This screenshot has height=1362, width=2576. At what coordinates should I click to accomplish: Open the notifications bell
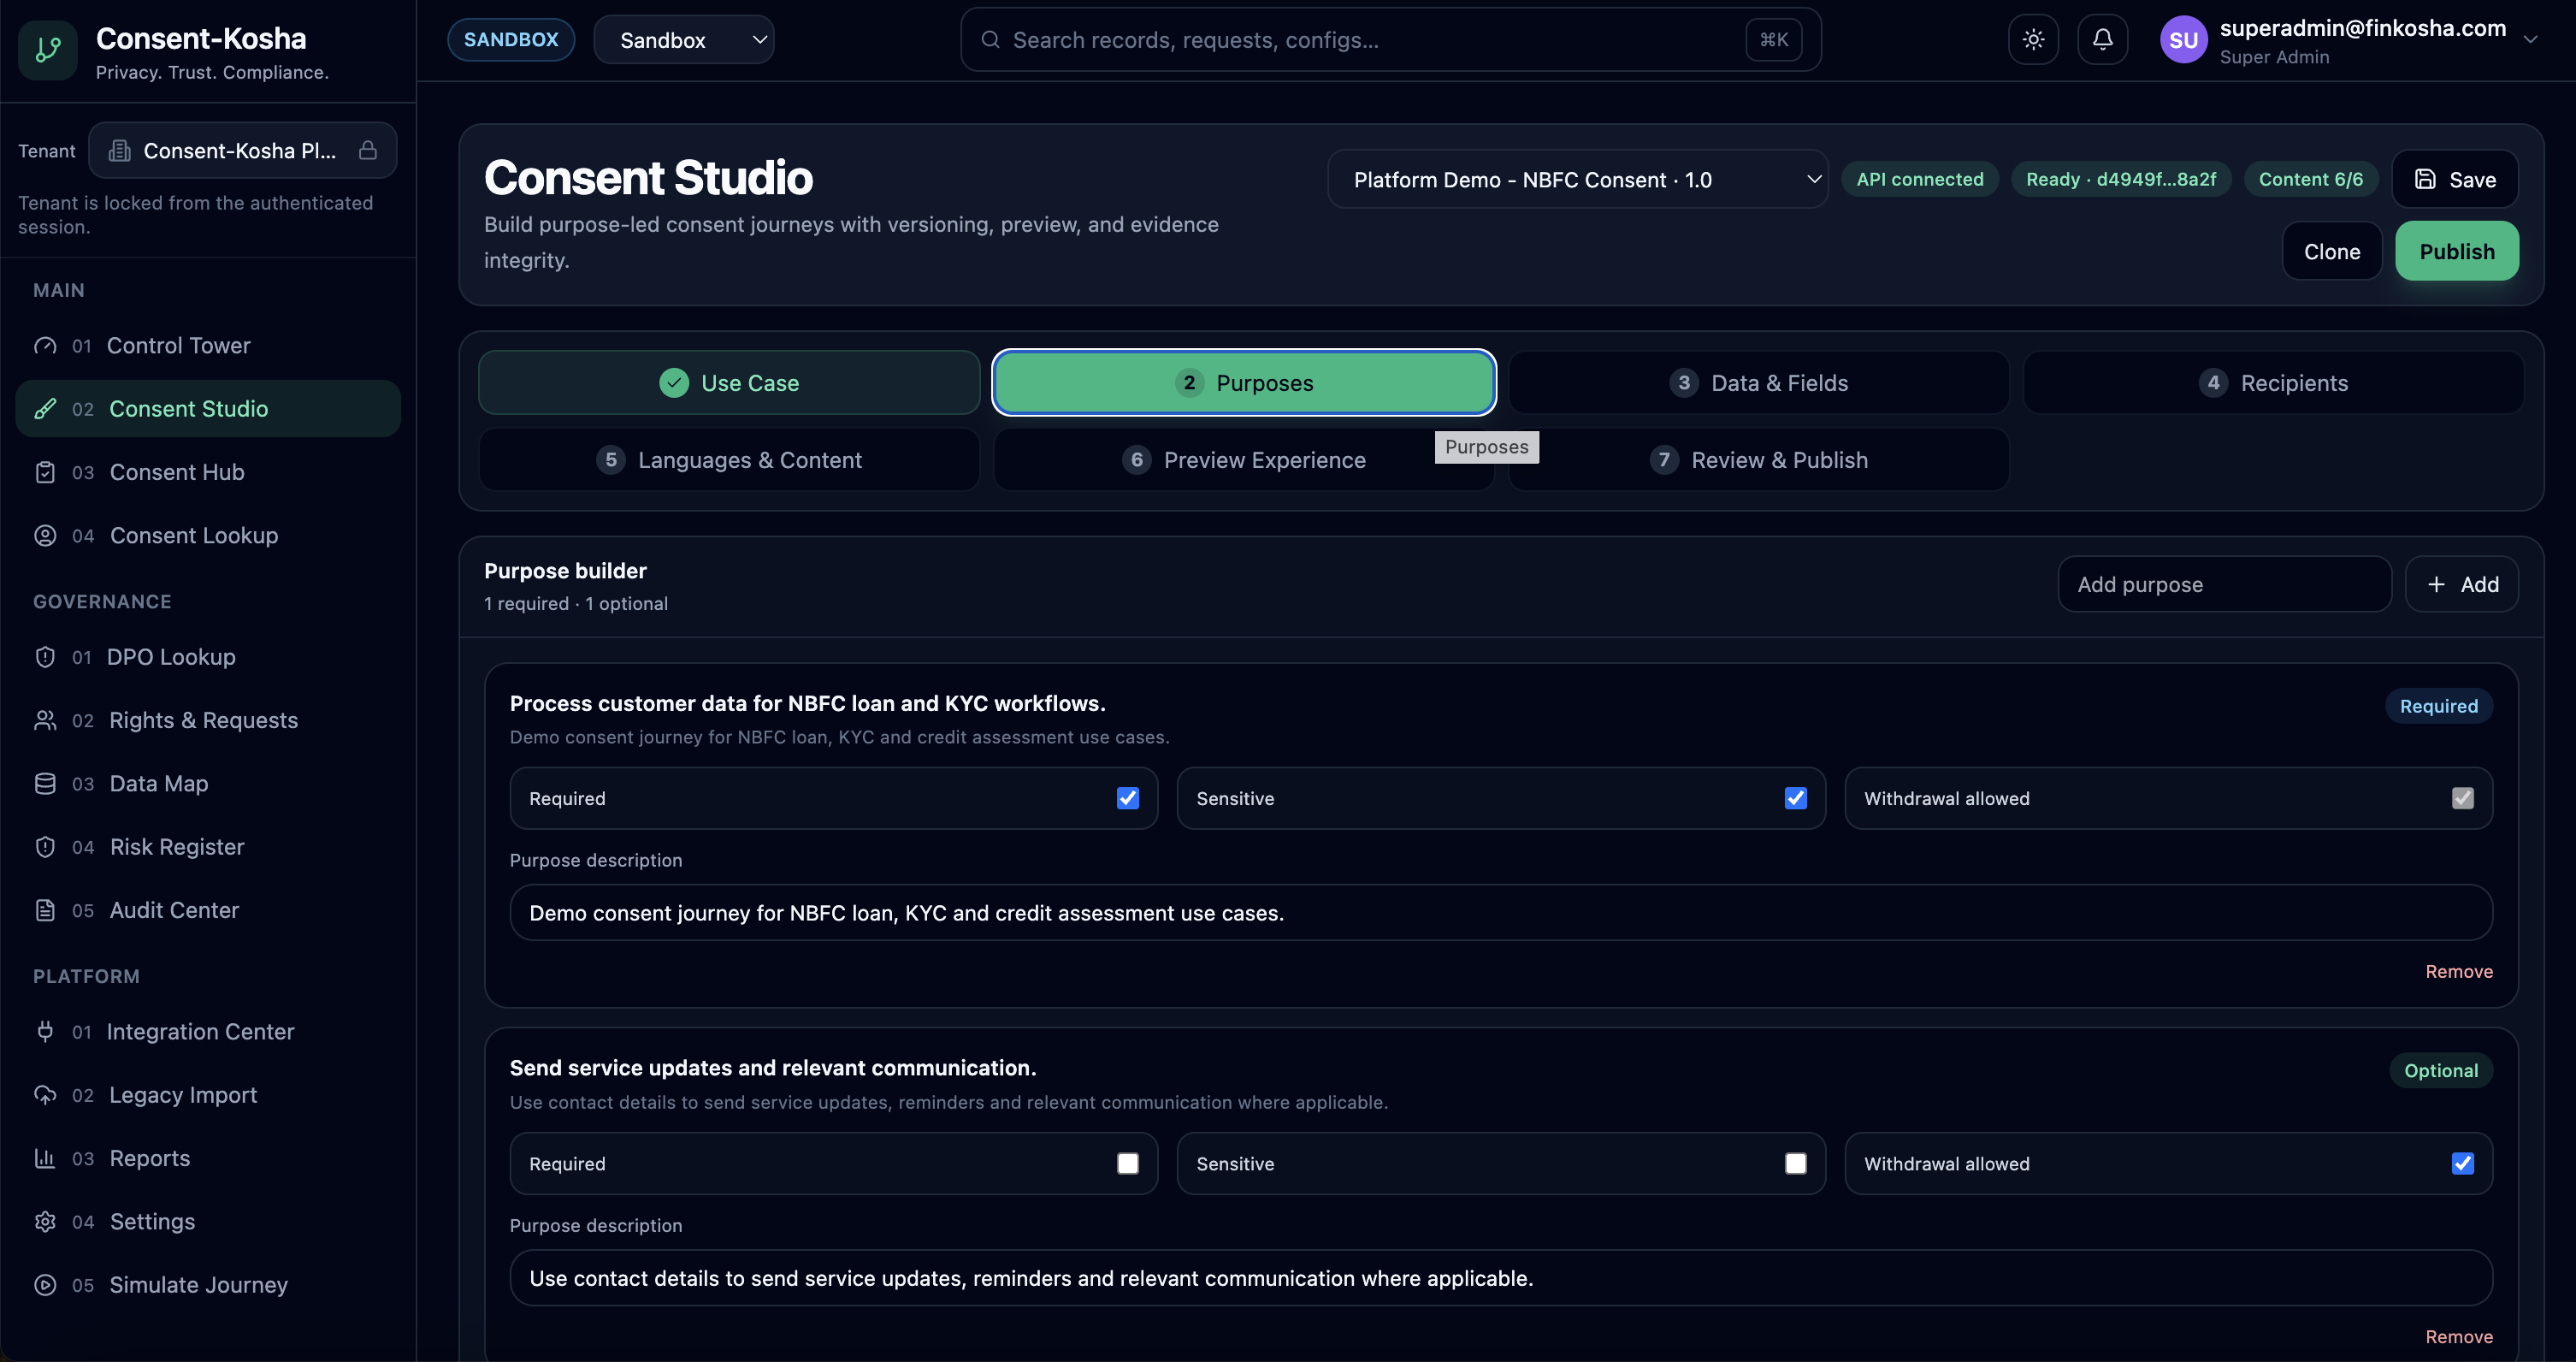coord(2102,39)
